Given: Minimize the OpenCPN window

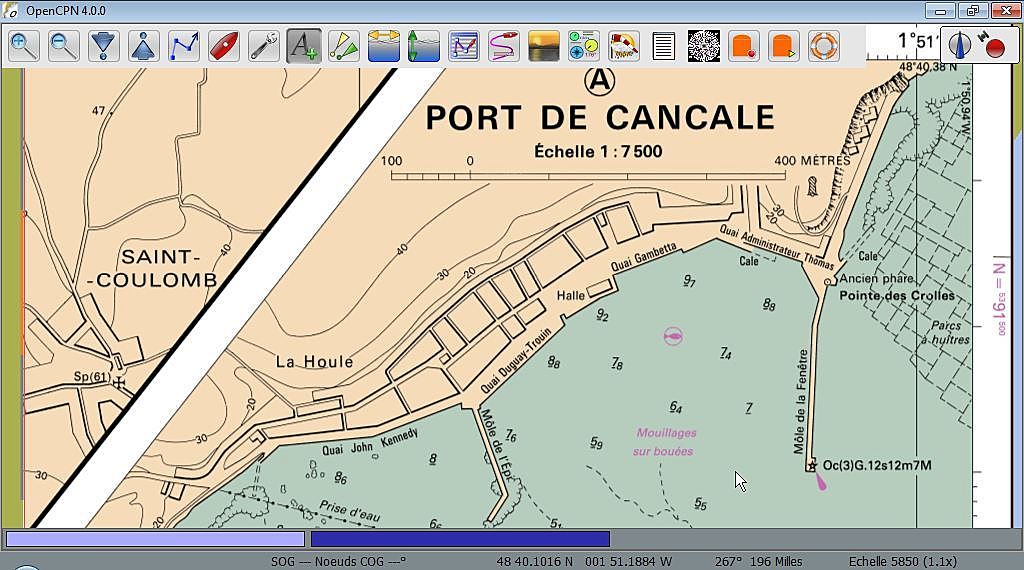Looking at the screenshot, I should [940, 10].
